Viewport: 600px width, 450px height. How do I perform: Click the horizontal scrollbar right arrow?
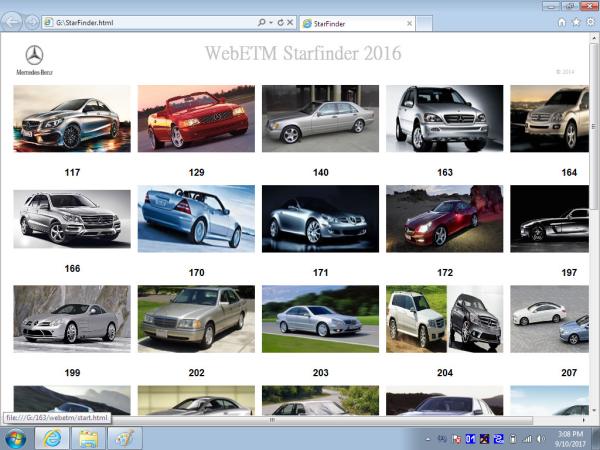pyautogui.click(x=584, y=420)
